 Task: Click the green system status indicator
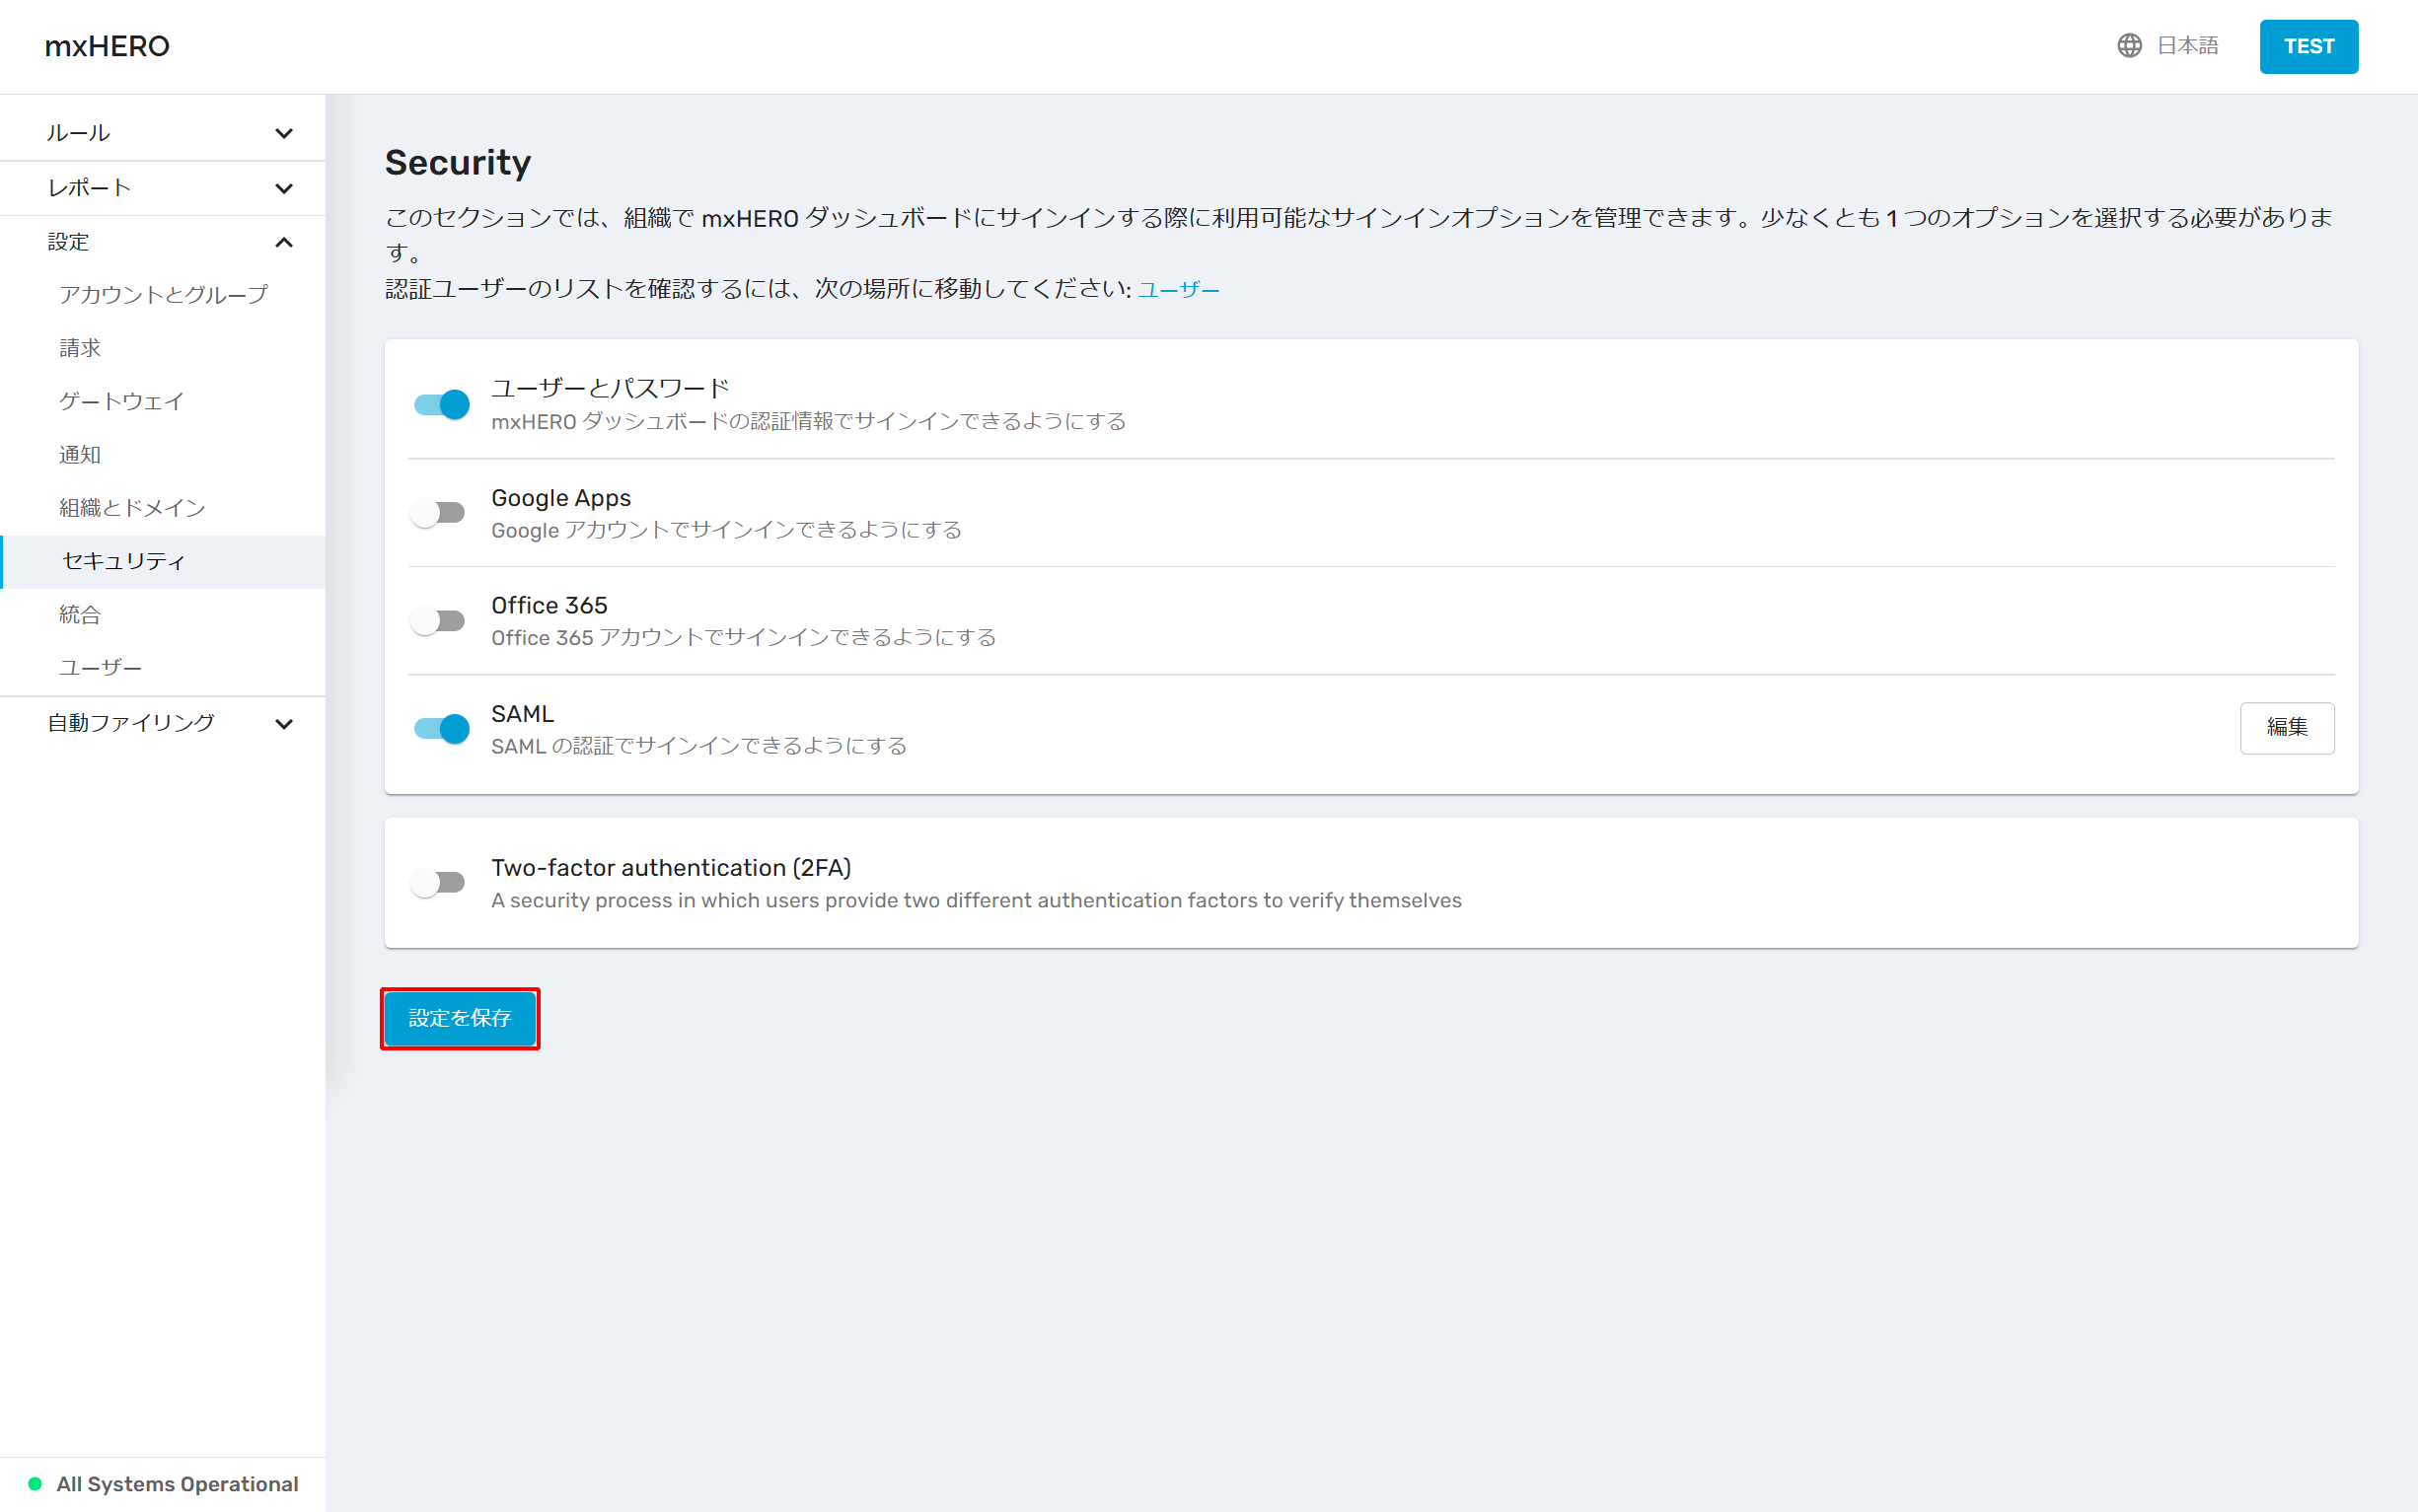tap(35, 1483)
